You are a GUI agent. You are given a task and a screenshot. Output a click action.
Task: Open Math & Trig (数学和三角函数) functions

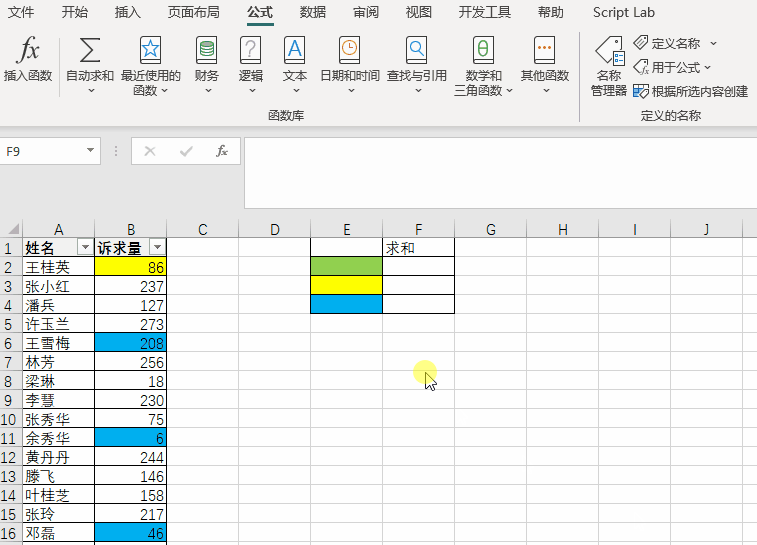(483, 66)
